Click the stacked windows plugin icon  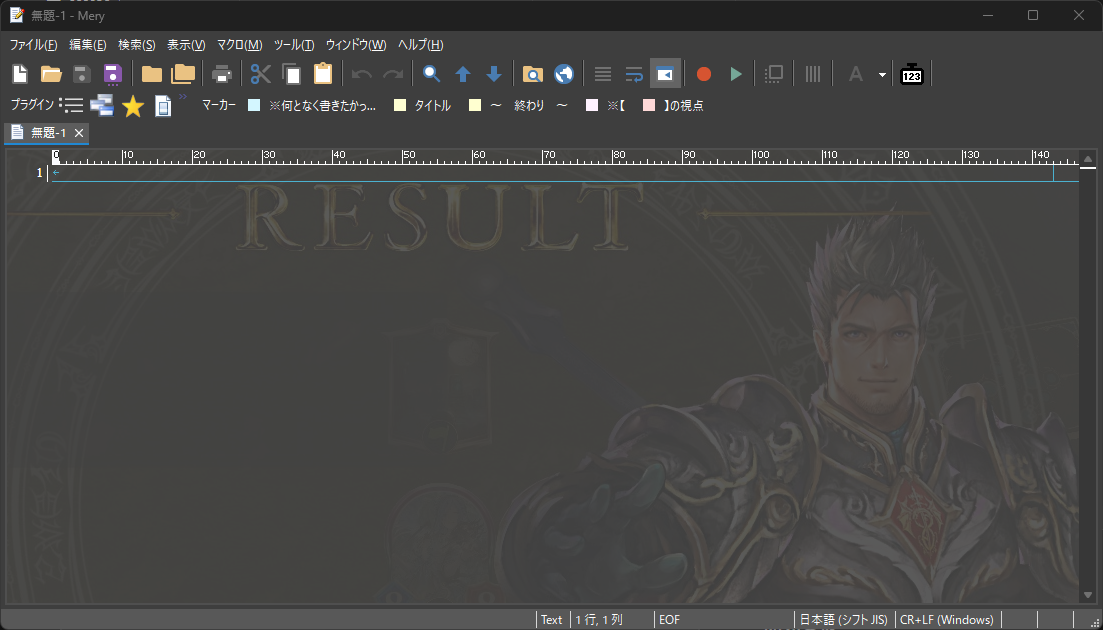pyautogui.click(x=102, y=105)
